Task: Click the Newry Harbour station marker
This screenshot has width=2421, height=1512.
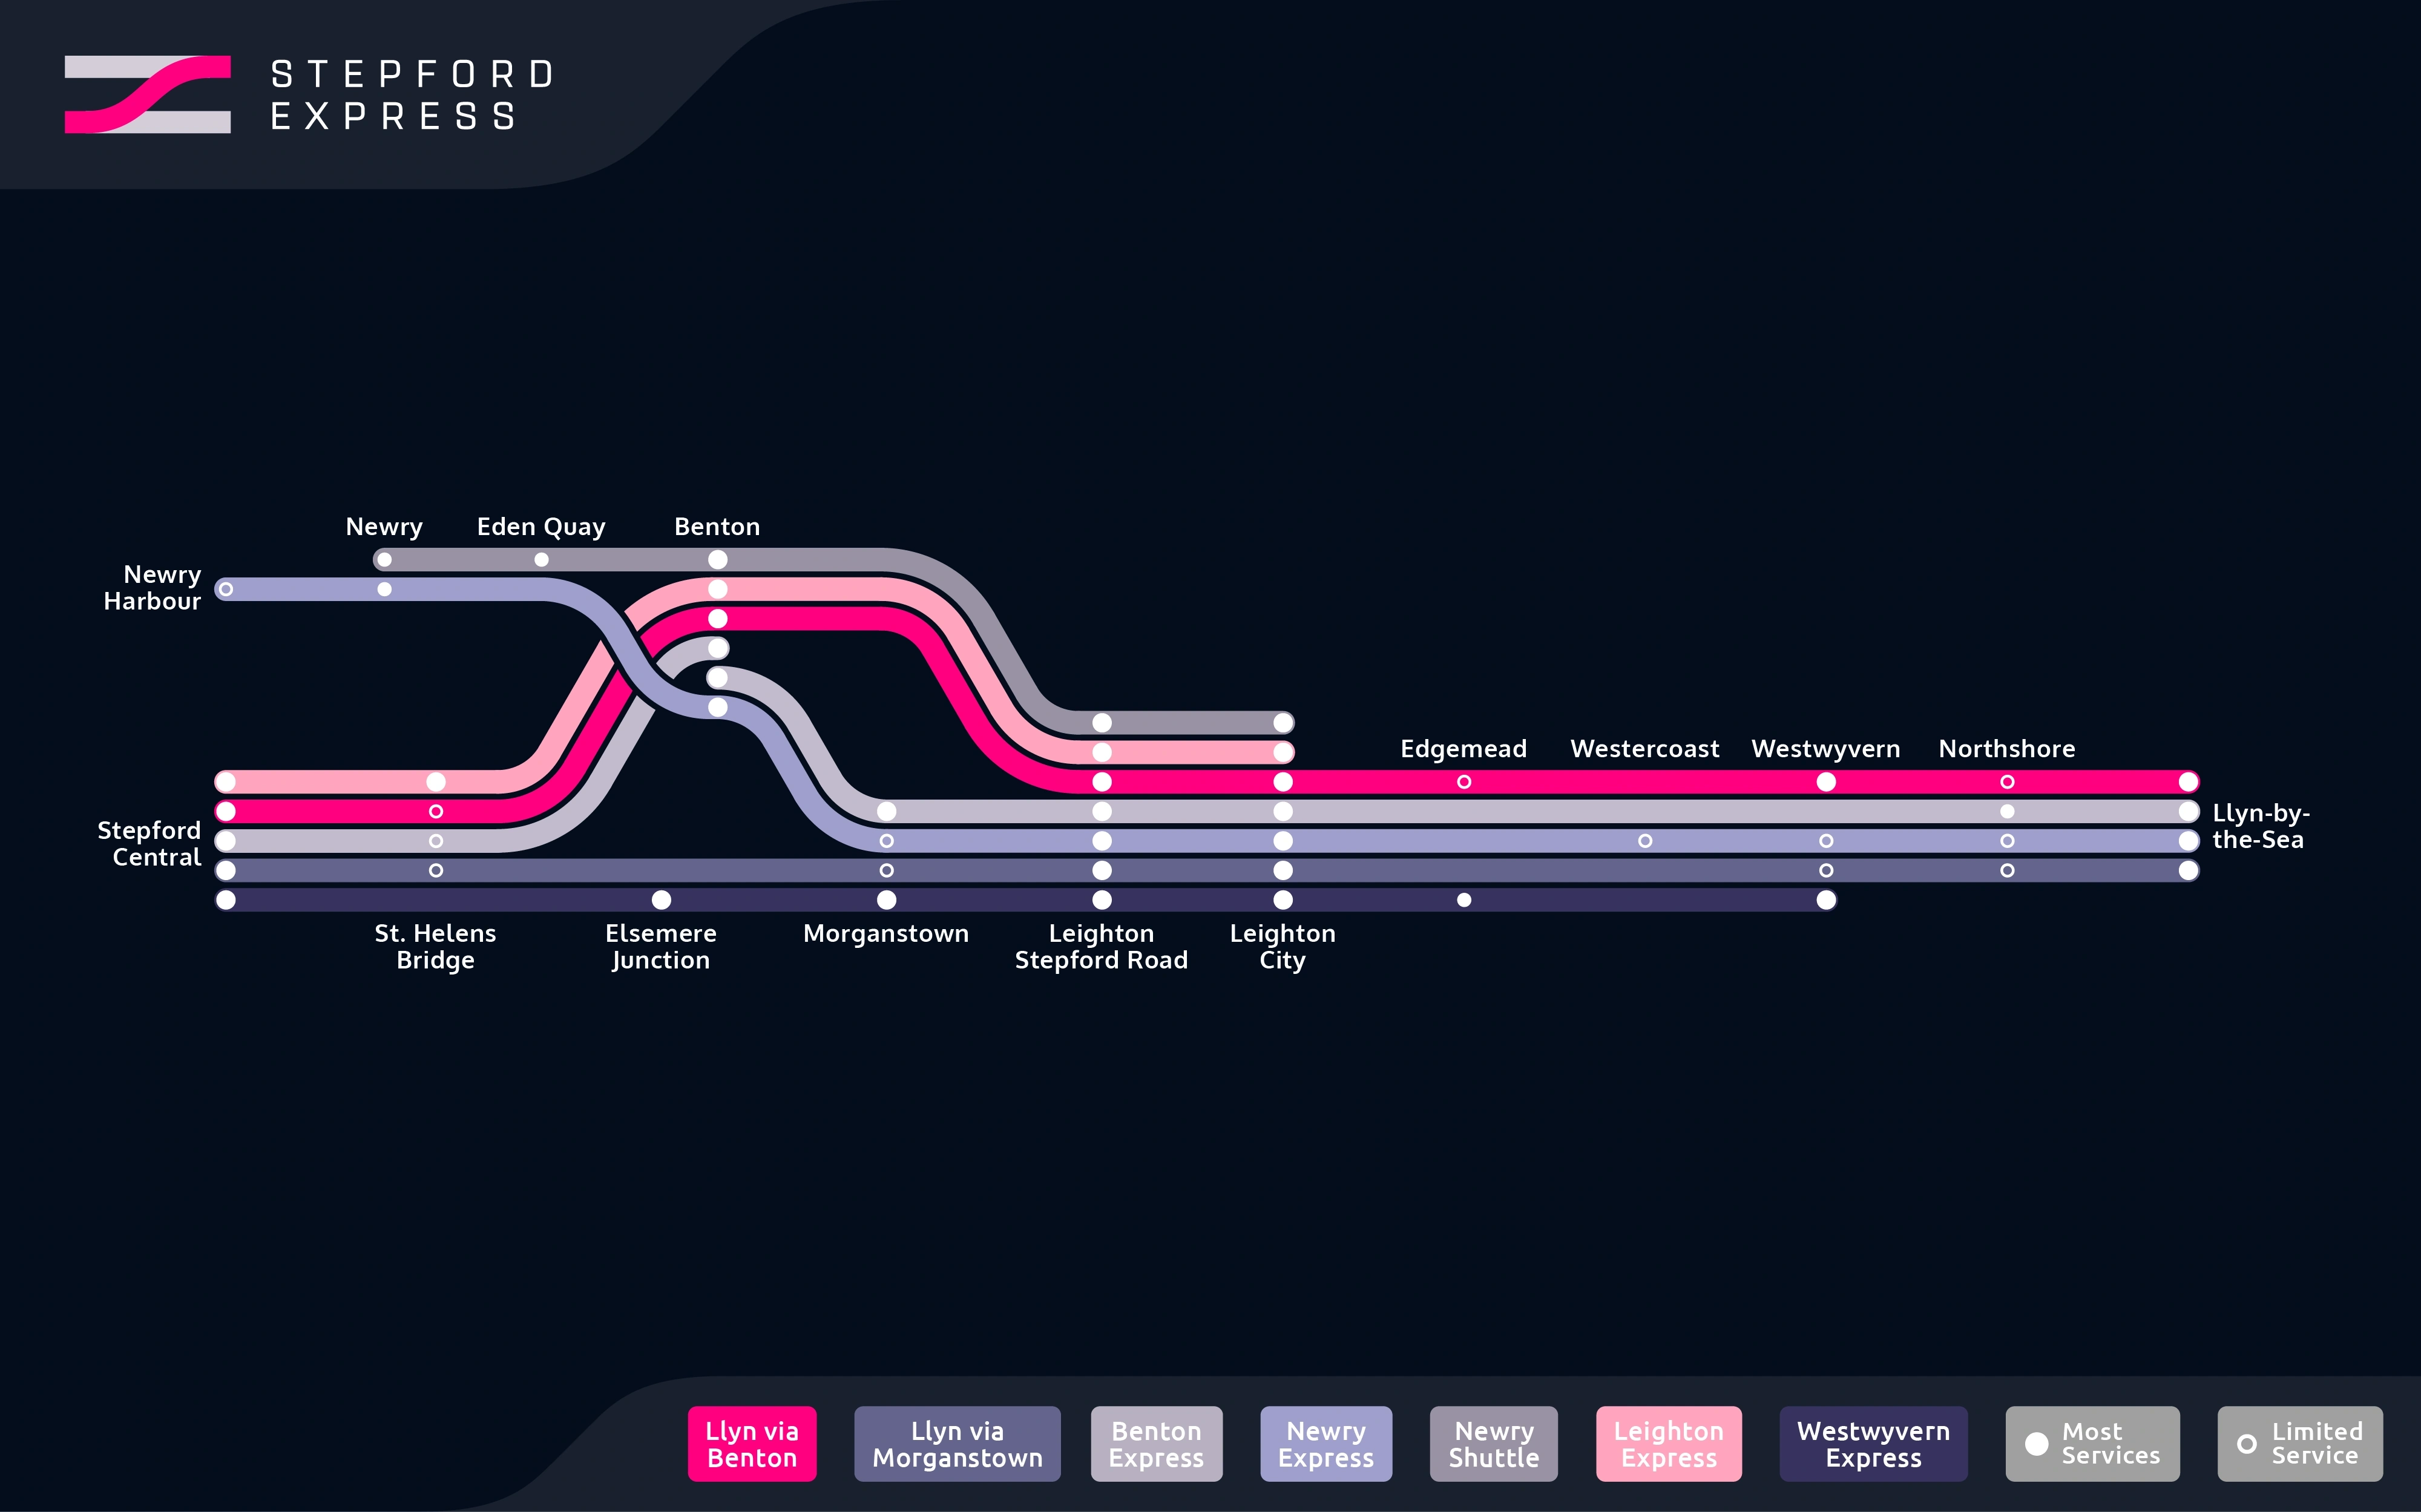Action: click(226, 589)
